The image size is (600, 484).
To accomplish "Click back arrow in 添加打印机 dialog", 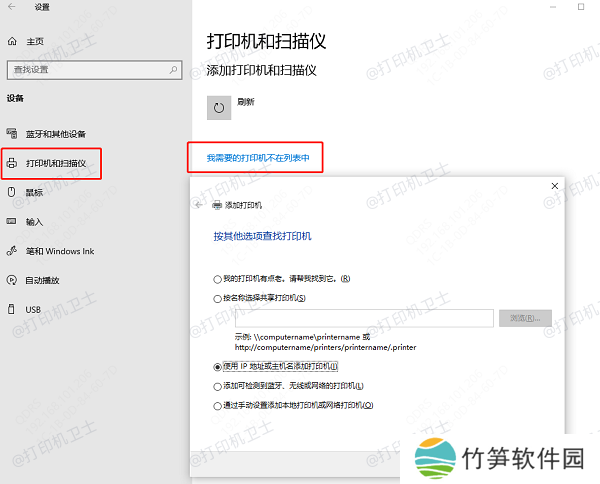I will pos(198,205).
